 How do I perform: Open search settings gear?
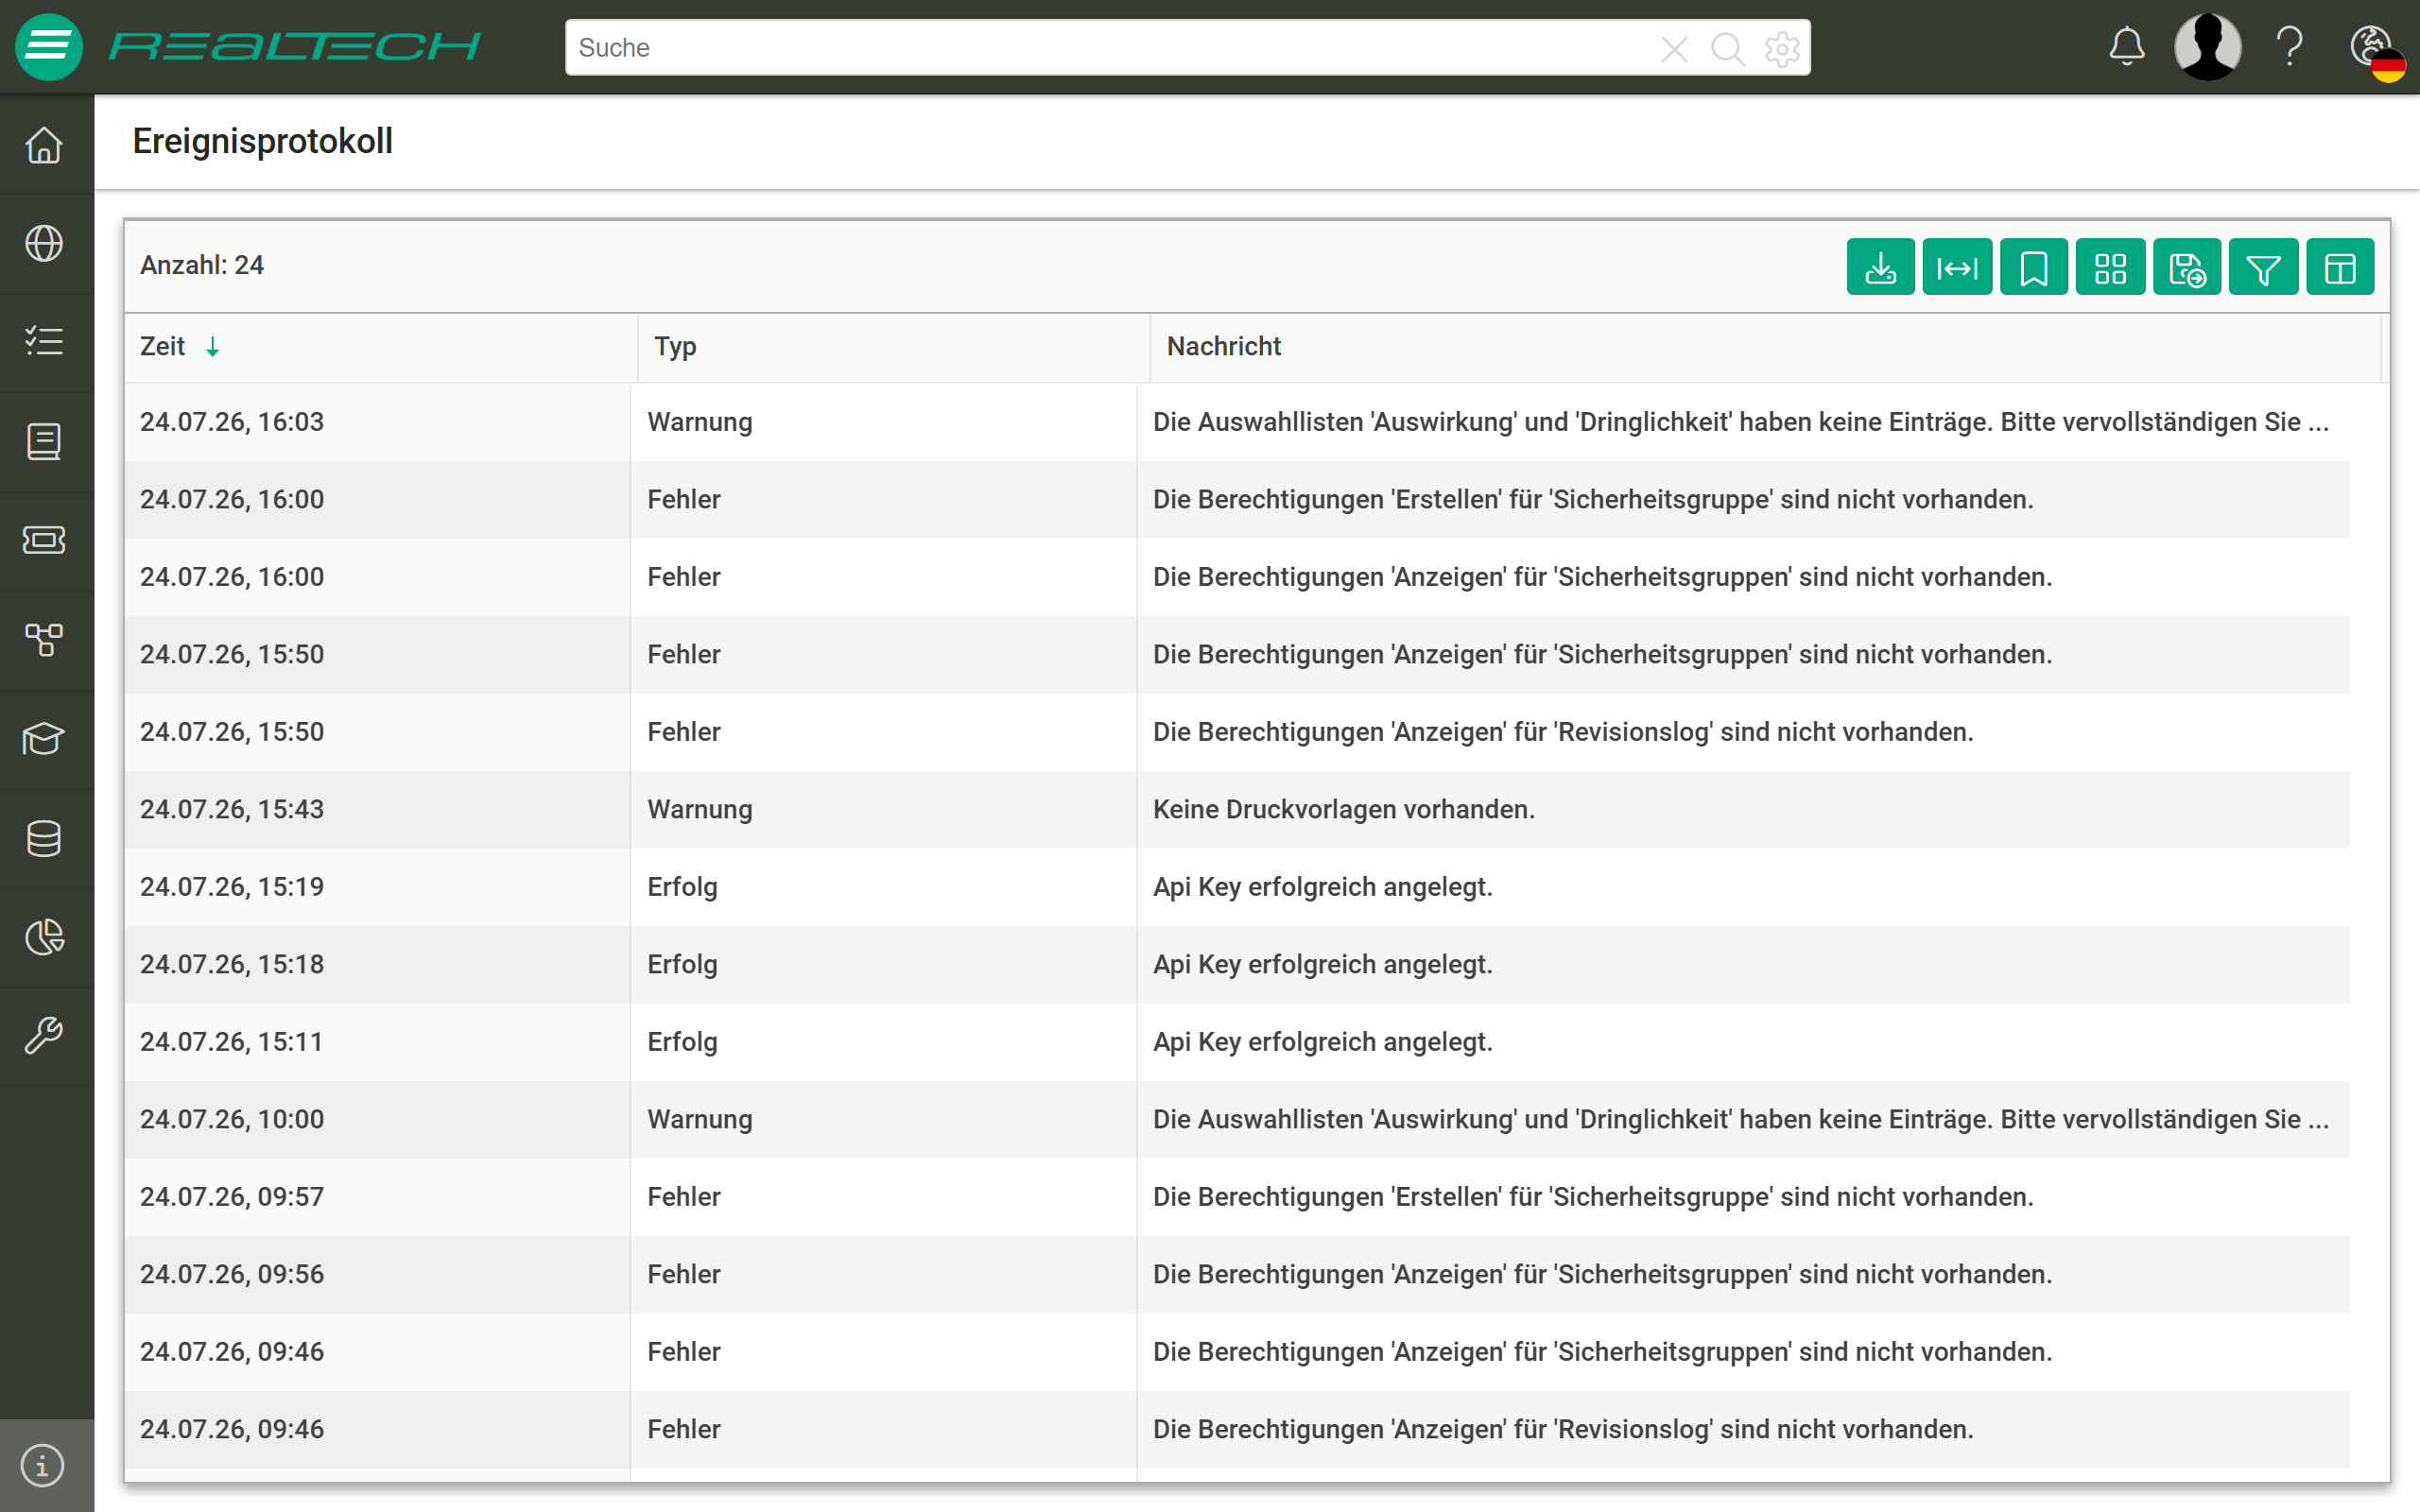click(1782, 48)
